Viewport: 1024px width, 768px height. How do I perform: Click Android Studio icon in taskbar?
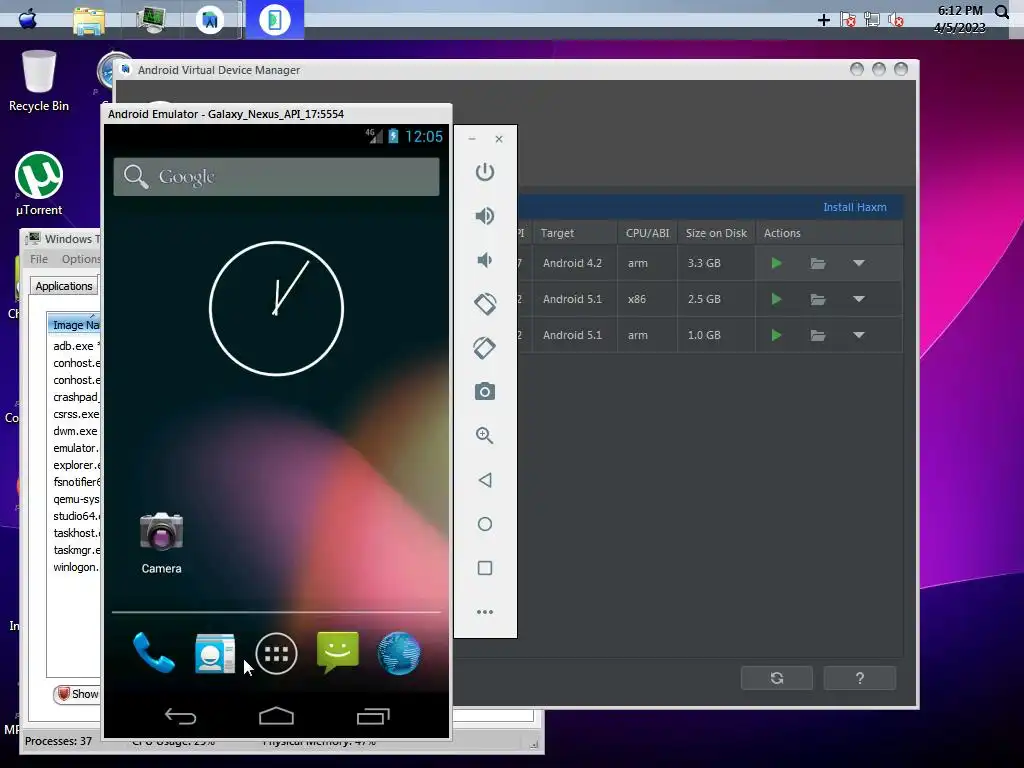210,20
